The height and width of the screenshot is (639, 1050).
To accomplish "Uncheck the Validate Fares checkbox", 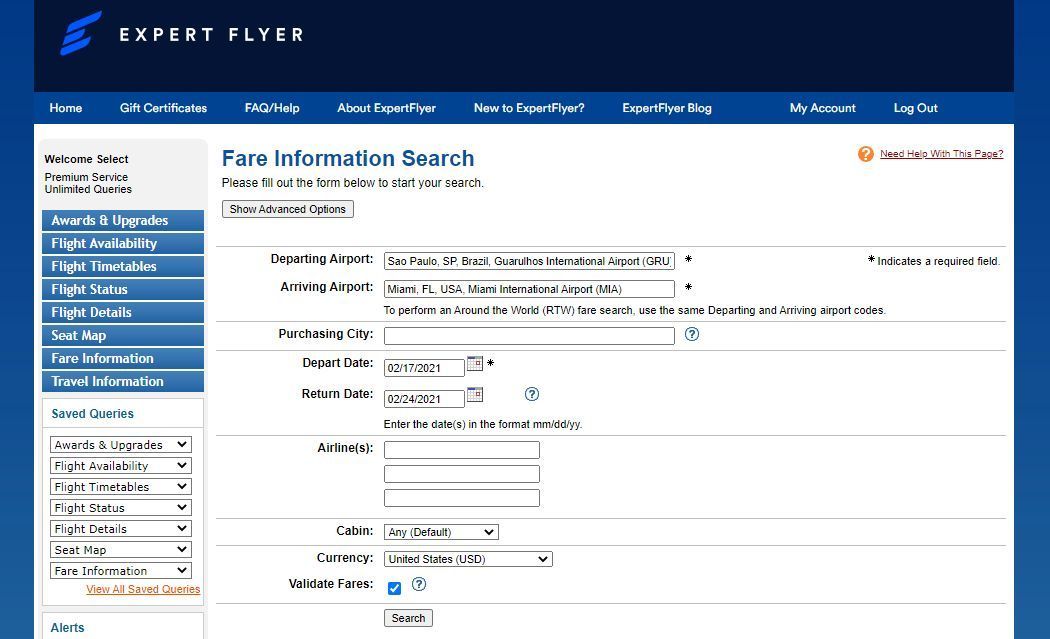I will click(x=394, y=588).
